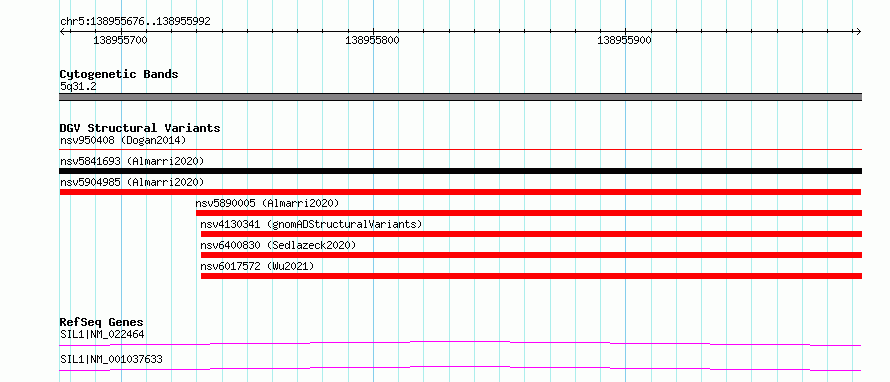Select the red bar under nsv6400830

click(x=531, y=255)
